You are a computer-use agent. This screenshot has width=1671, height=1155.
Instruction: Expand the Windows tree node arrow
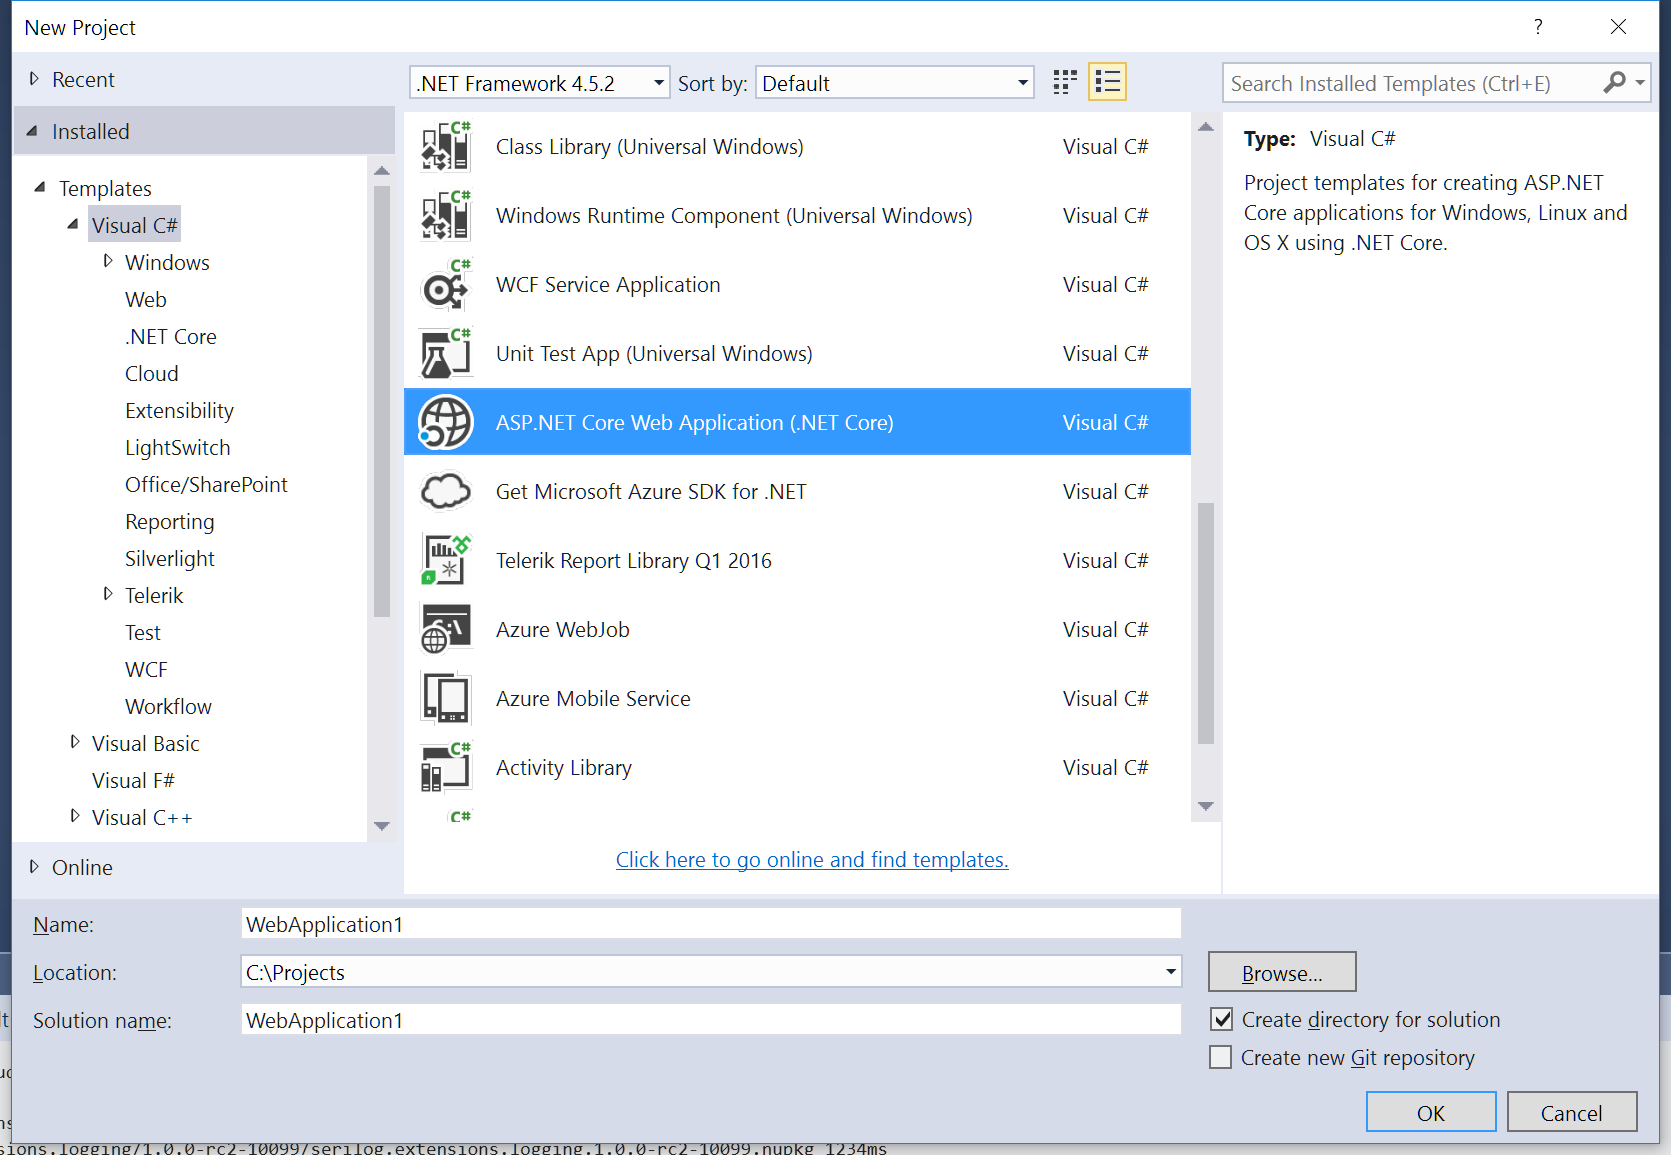tap(108, 261)
